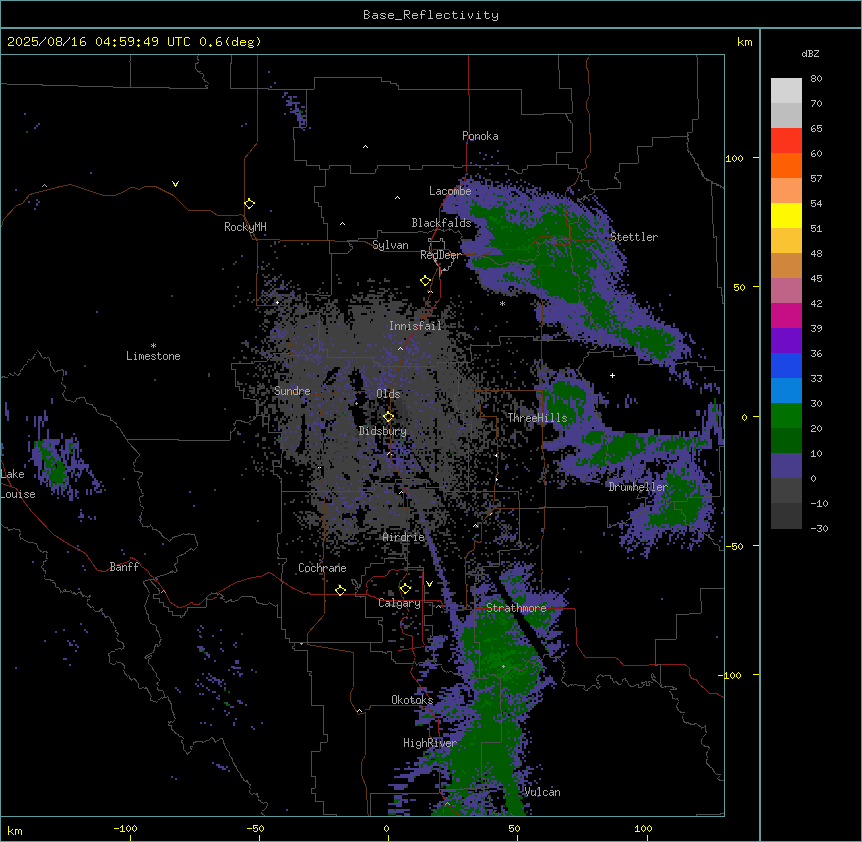Viewport: 862px width, 842px height.
Task: Click the -30 value on dBZ legend
Action: coord(819,528)
